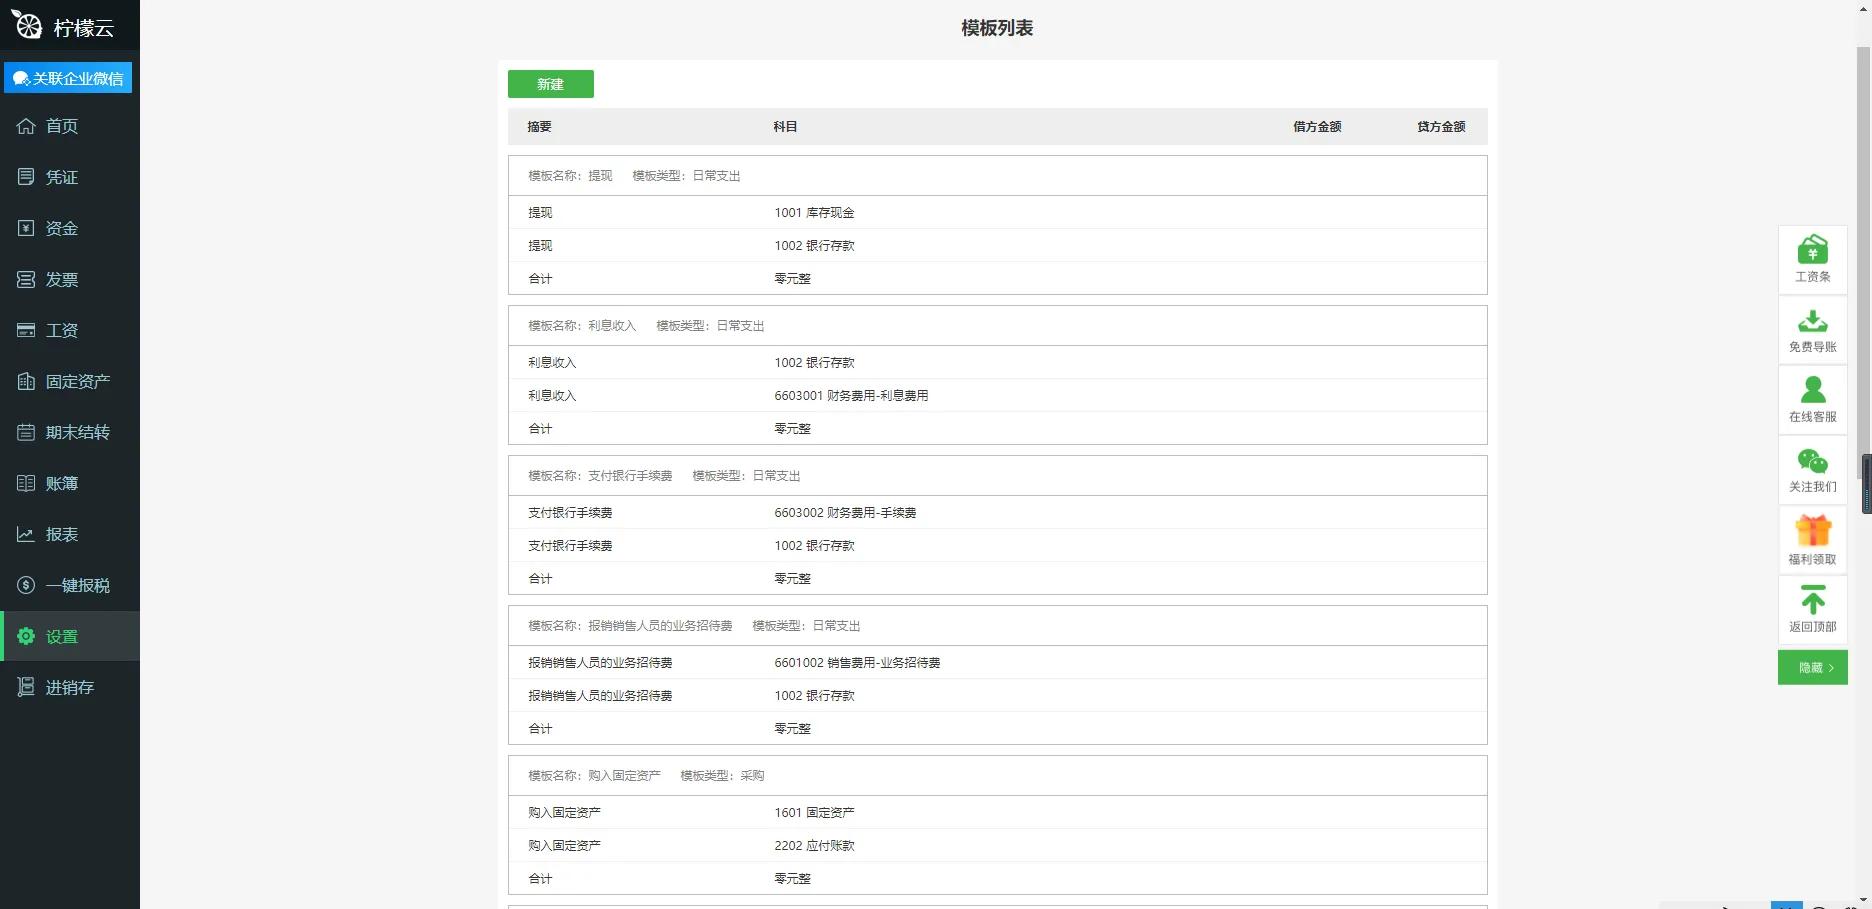Open the 报表 reports module

pos(60,534)
